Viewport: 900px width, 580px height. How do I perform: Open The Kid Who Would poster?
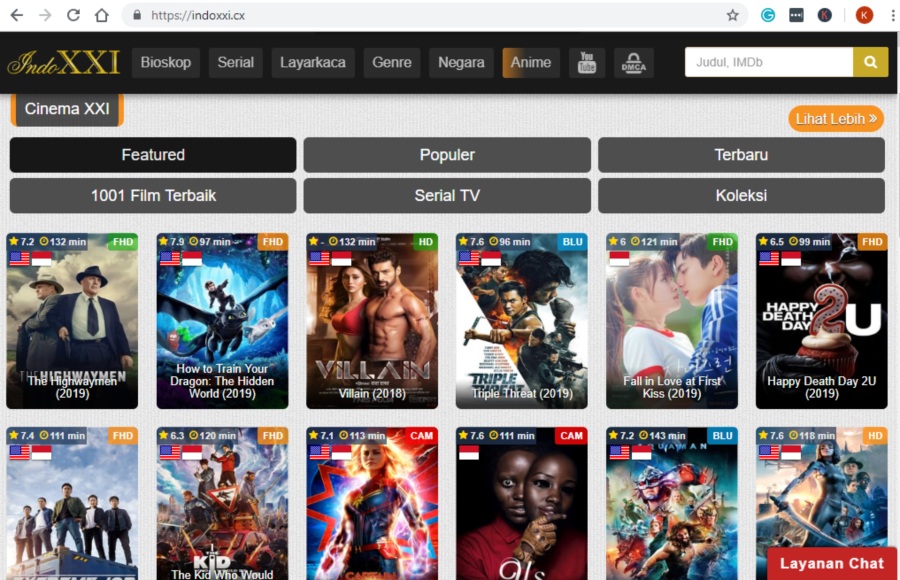pos(222,504)
